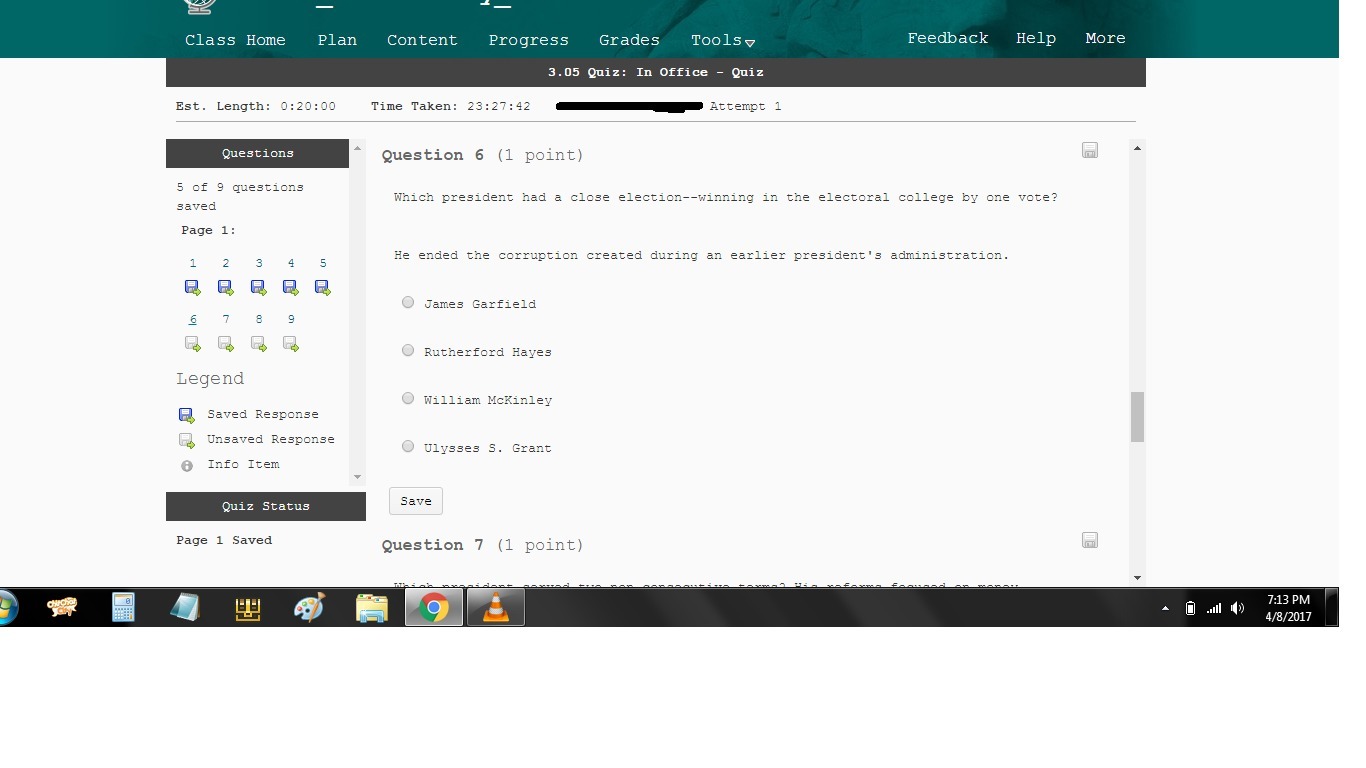Click the saved-response icon under question number 2
1366x768 pixels.
[x=226, y=288]
